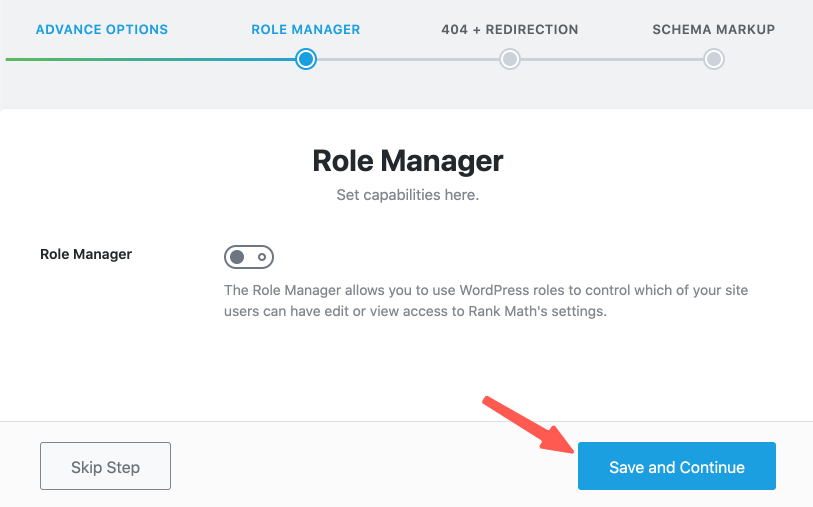
Task: Click the bold Role Manager field label
Action: (86, 254)
